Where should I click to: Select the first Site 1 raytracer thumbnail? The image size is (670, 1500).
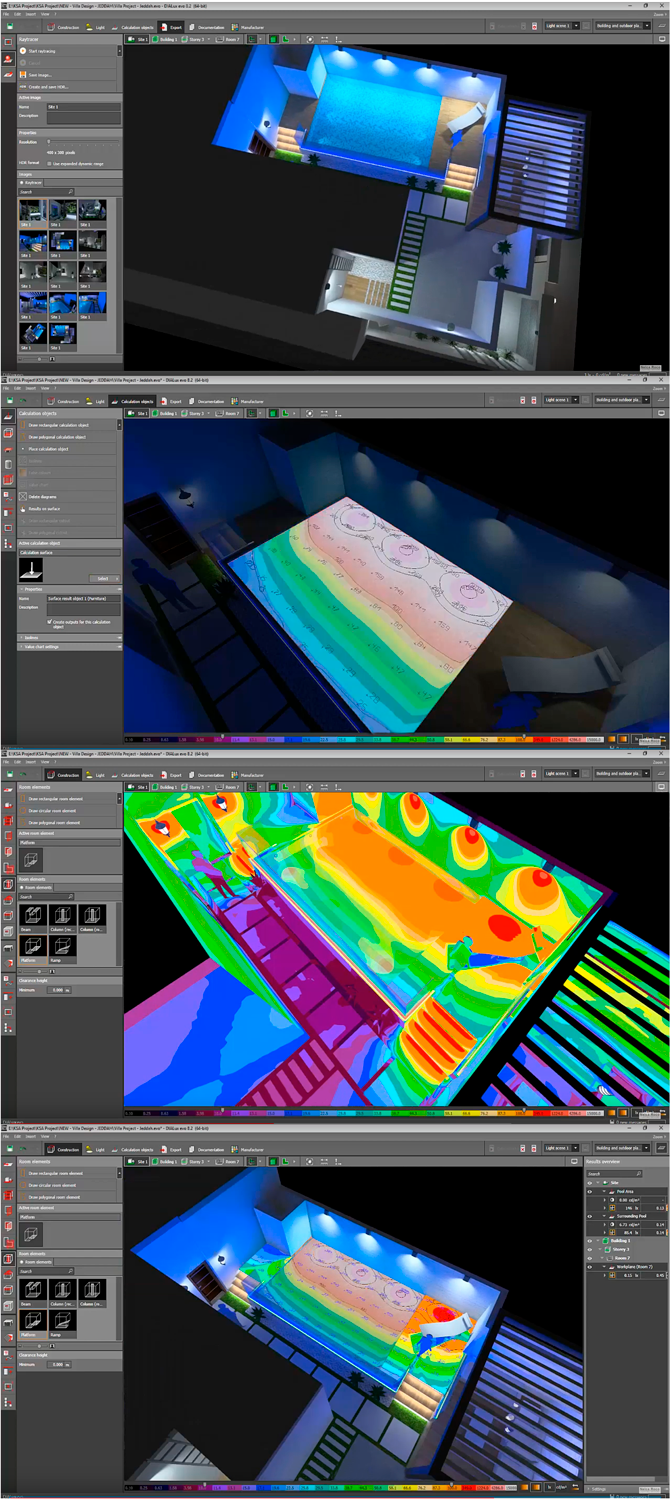coord(32,211)
